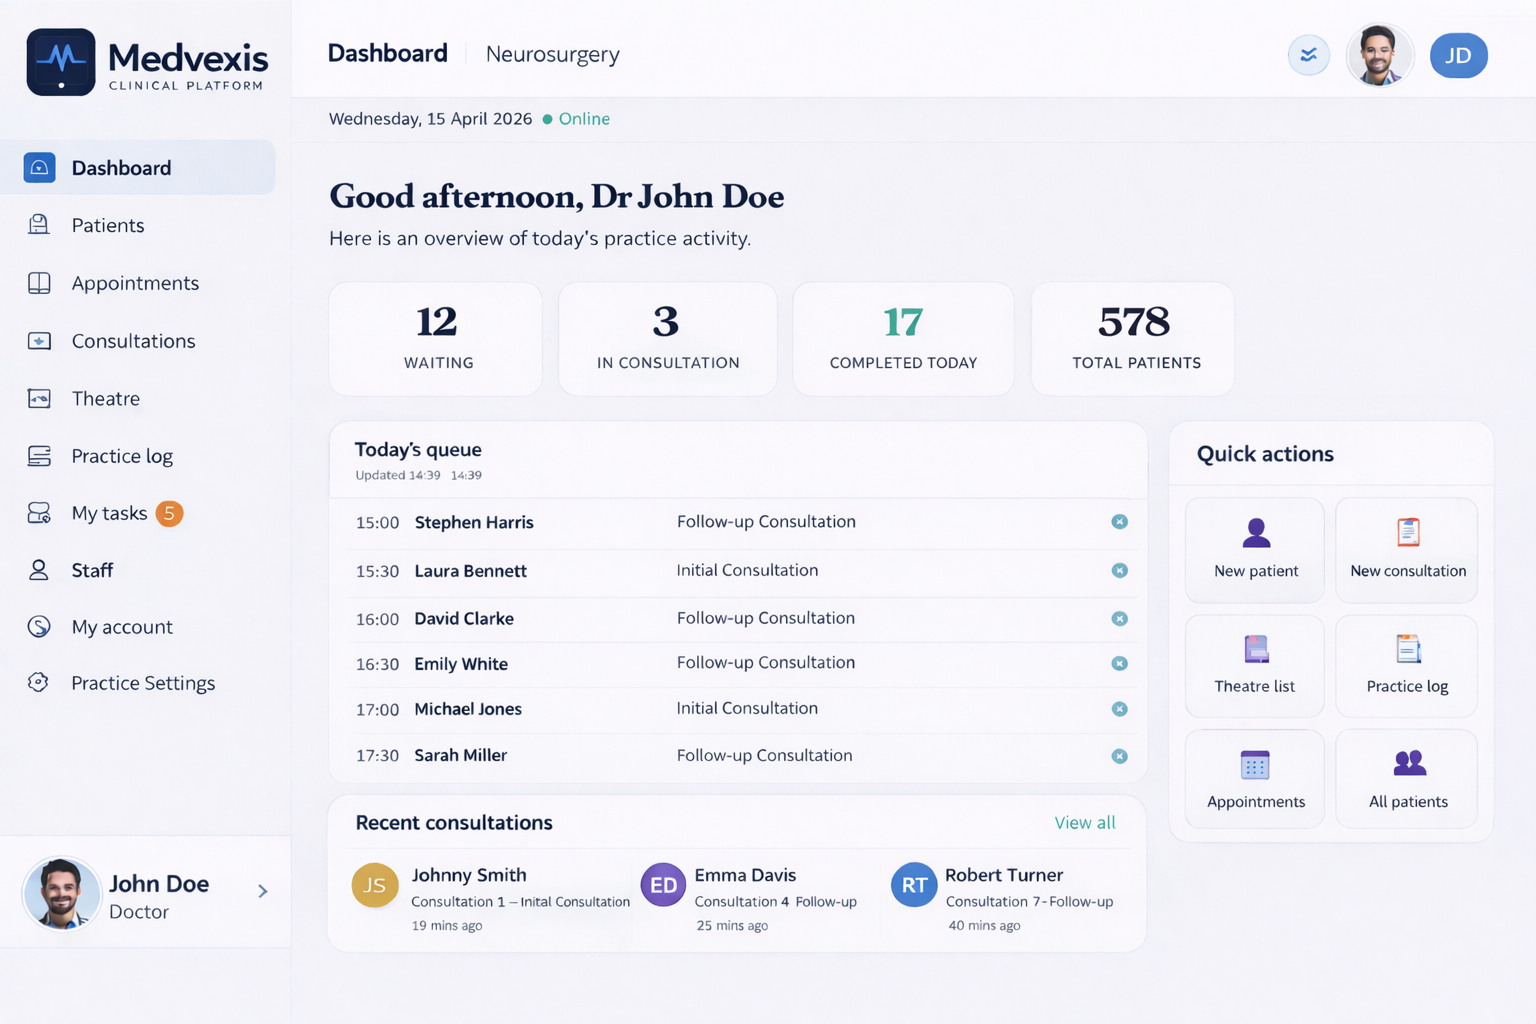Viewport: 1536px width, 1024px height.
Task: Start a New consultation
Action: tap(1407, 550)
